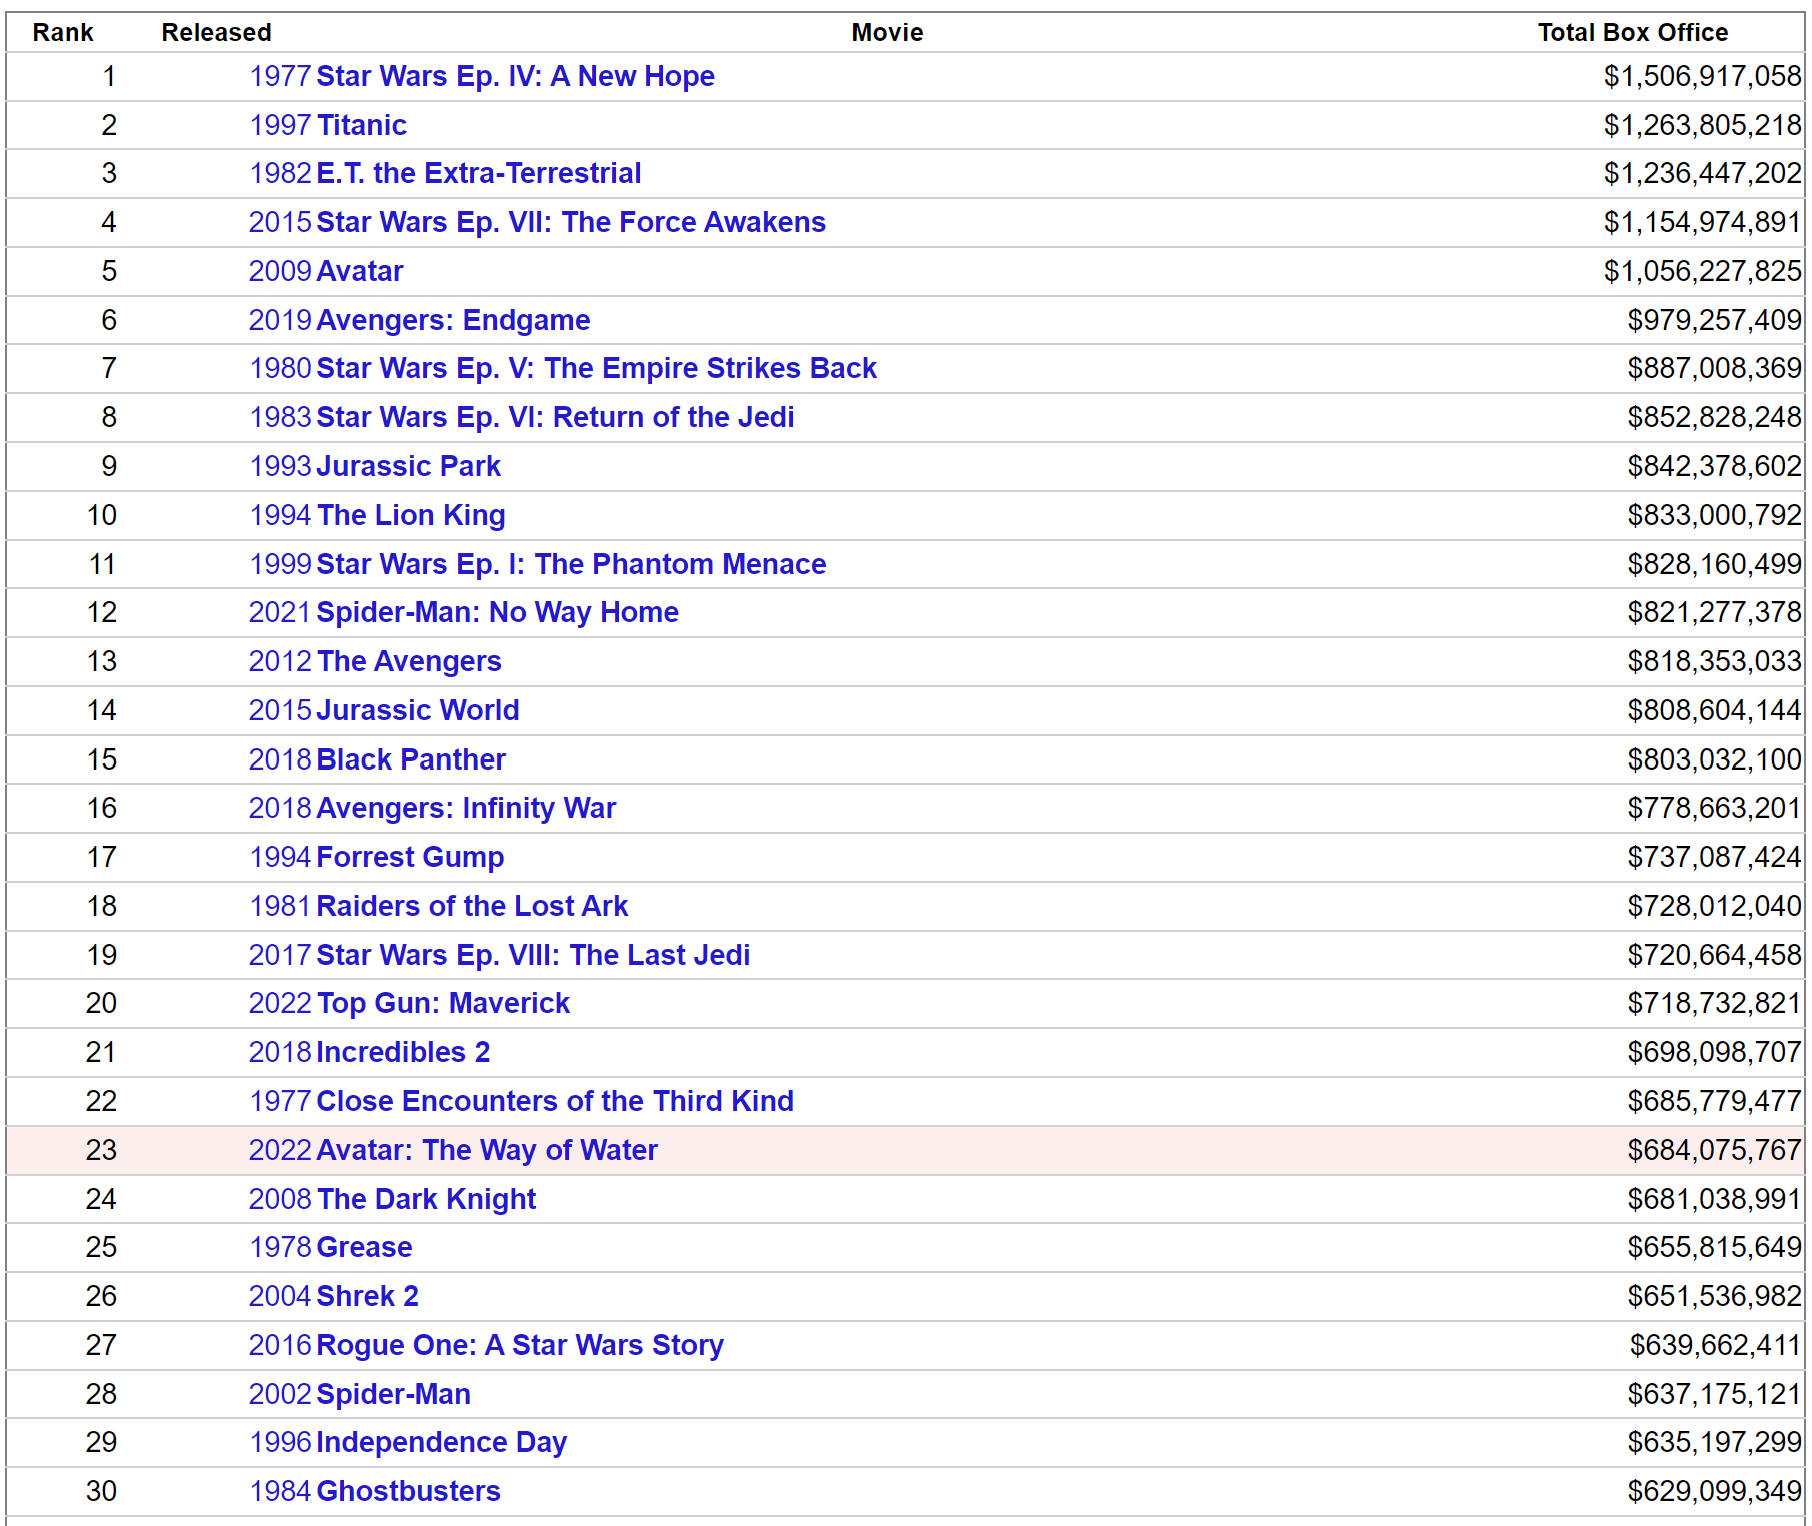Open The Lion King link
The height and width of the screenshot is (1526, 1812).
pos(410,515)
